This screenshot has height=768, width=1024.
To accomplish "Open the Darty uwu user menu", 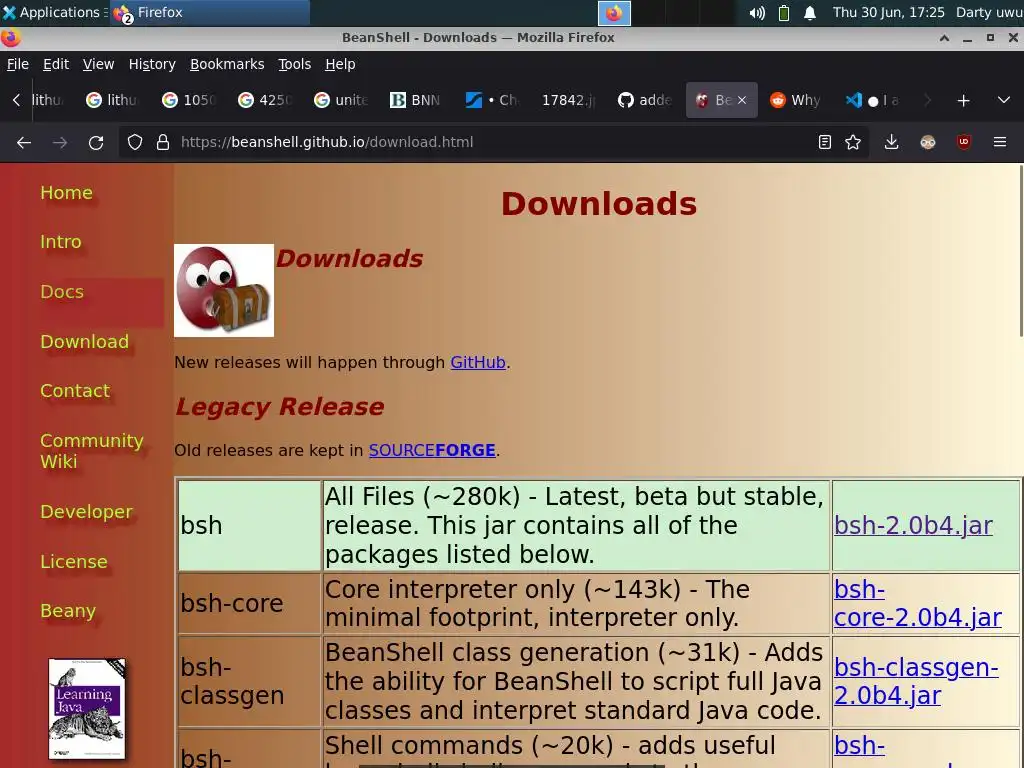I will (x=989, y=12).
